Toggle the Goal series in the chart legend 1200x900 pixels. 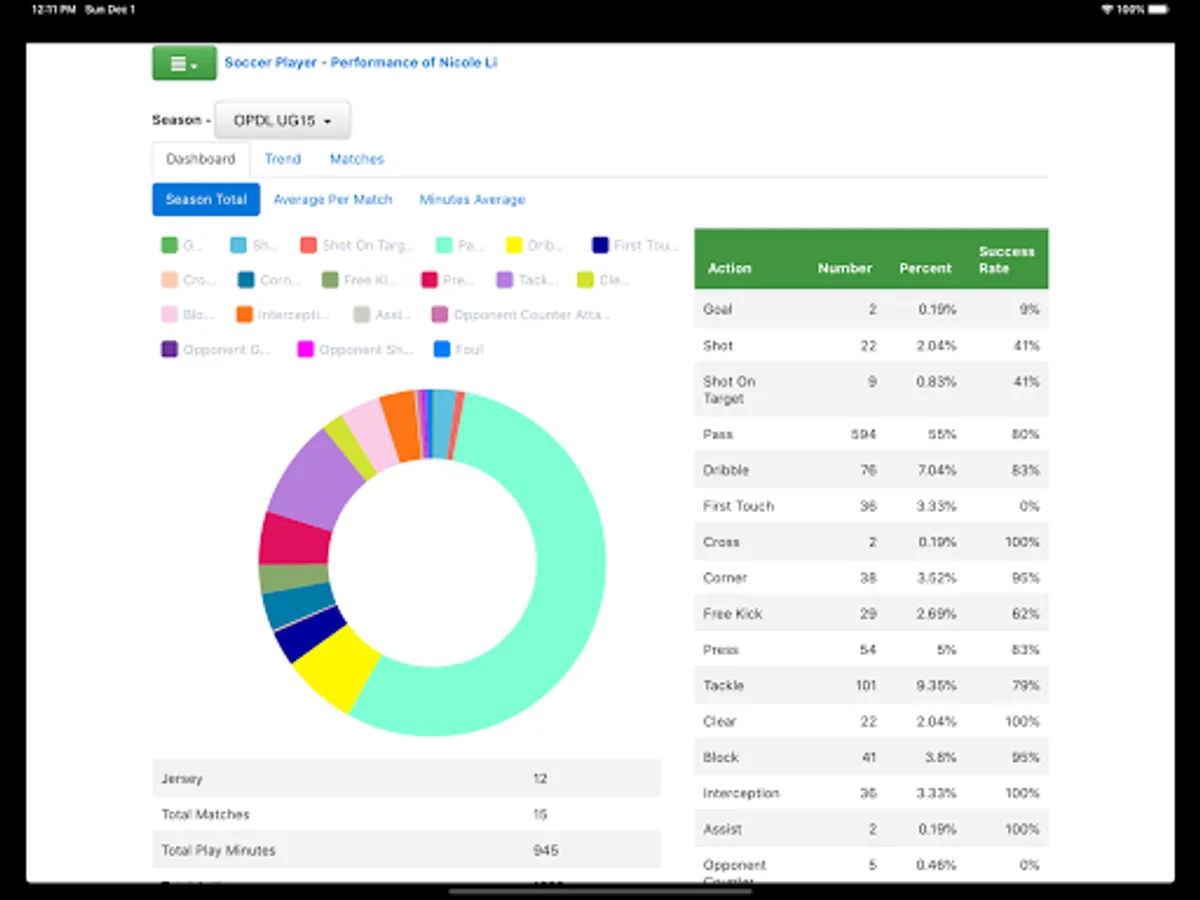[178, 245]
